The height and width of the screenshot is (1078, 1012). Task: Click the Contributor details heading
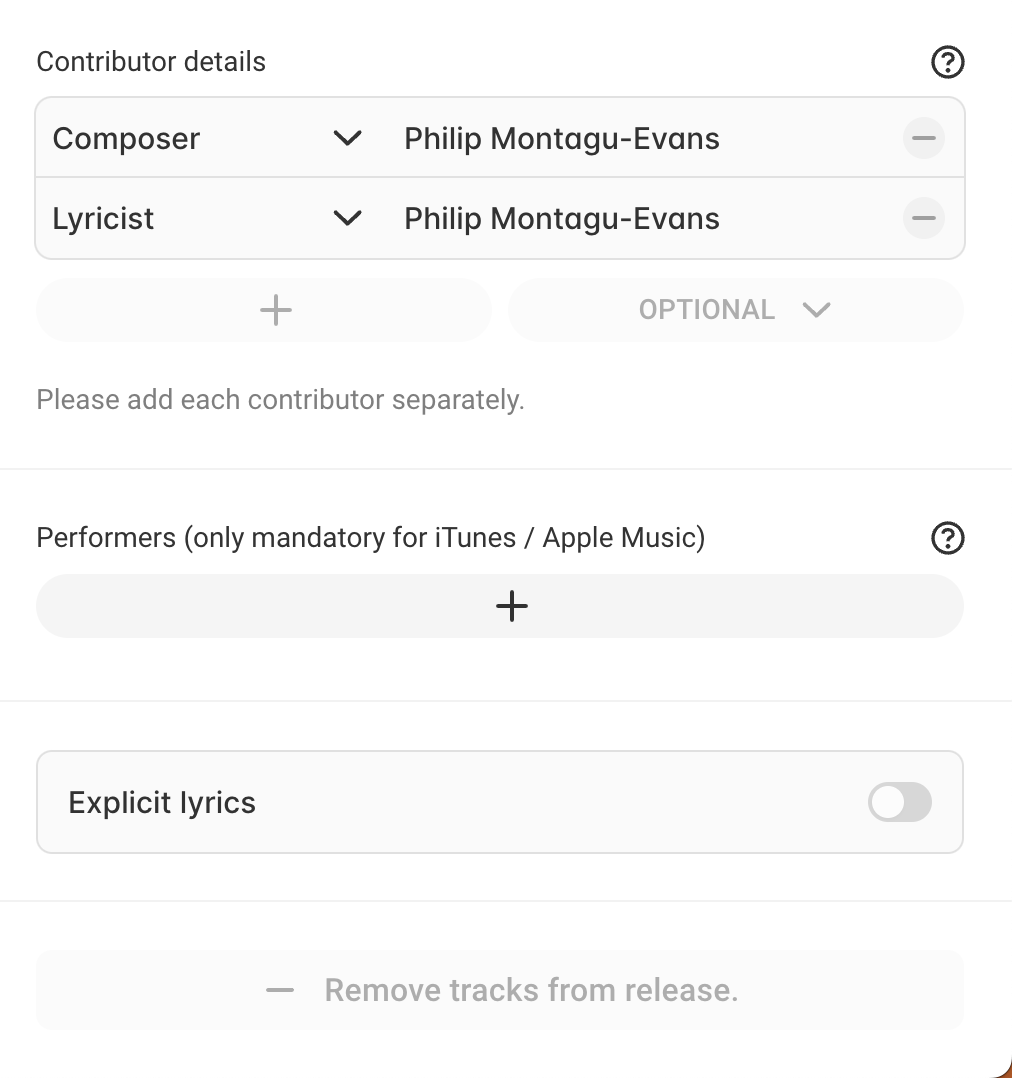click(151, 62)
